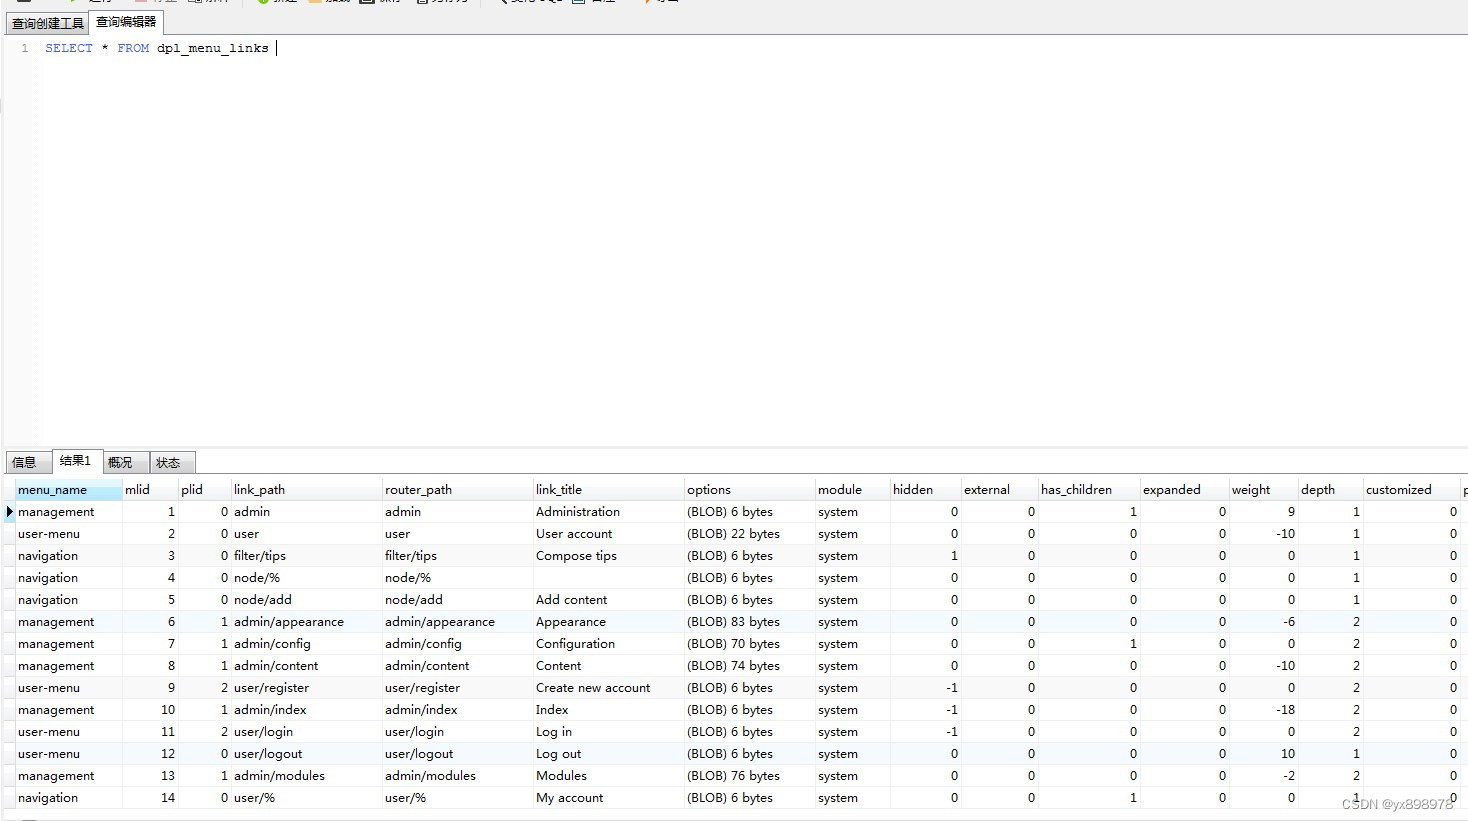Select the 'Log in' cell
Image resolution: width=1468 pixels, height=821 pixels.
tap(609, 731)
